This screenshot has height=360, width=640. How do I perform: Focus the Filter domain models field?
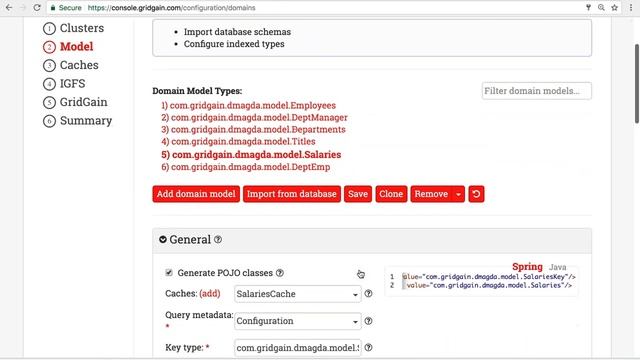[x=536, y=91]
